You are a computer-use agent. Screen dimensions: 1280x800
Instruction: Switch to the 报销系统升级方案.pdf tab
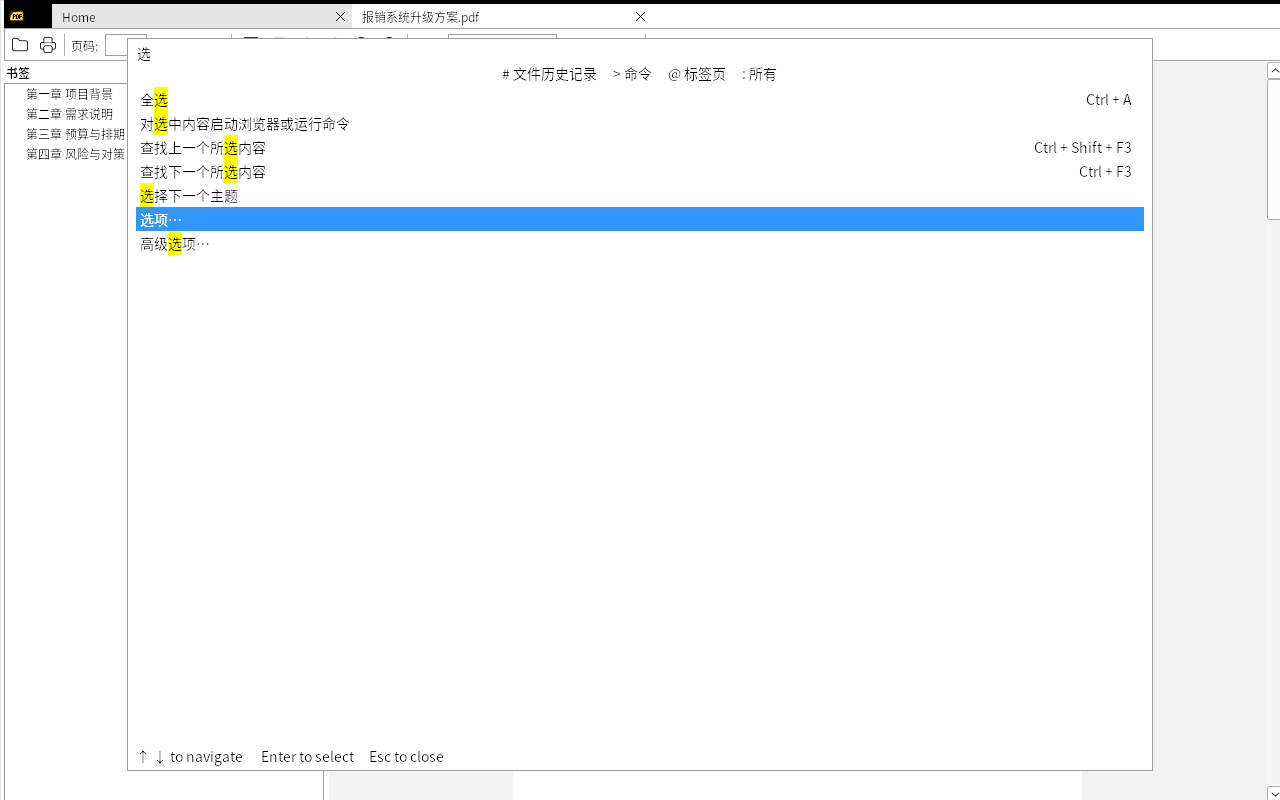(502, 16)
